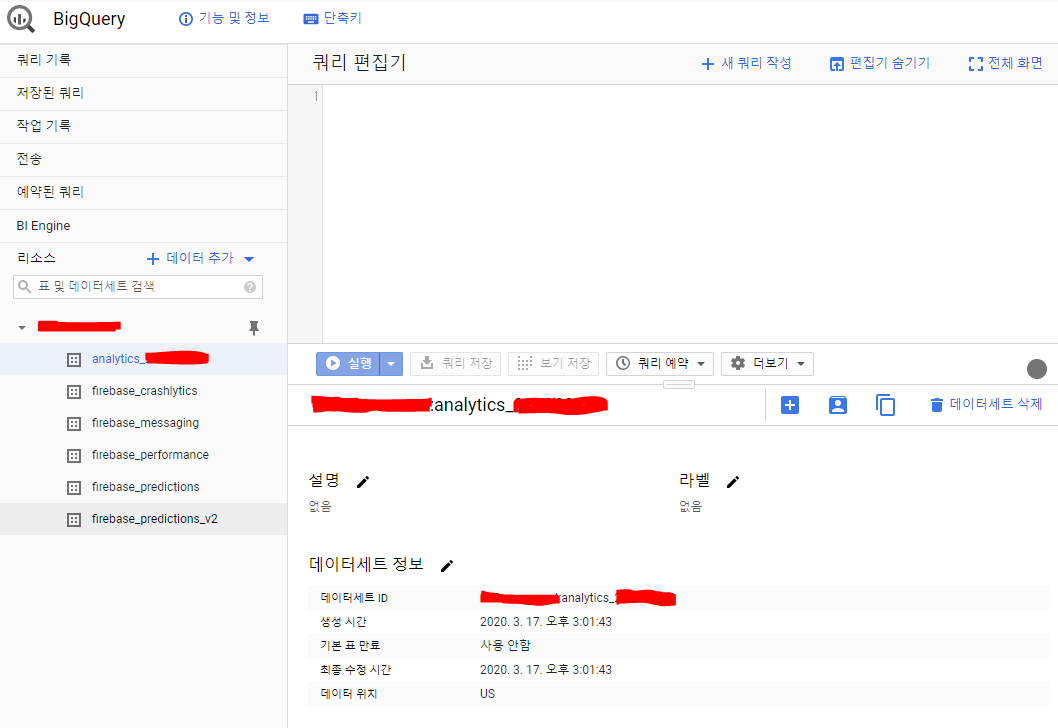Open the run button dropdown arrow
1058x728 pixels.
[391, 364]
